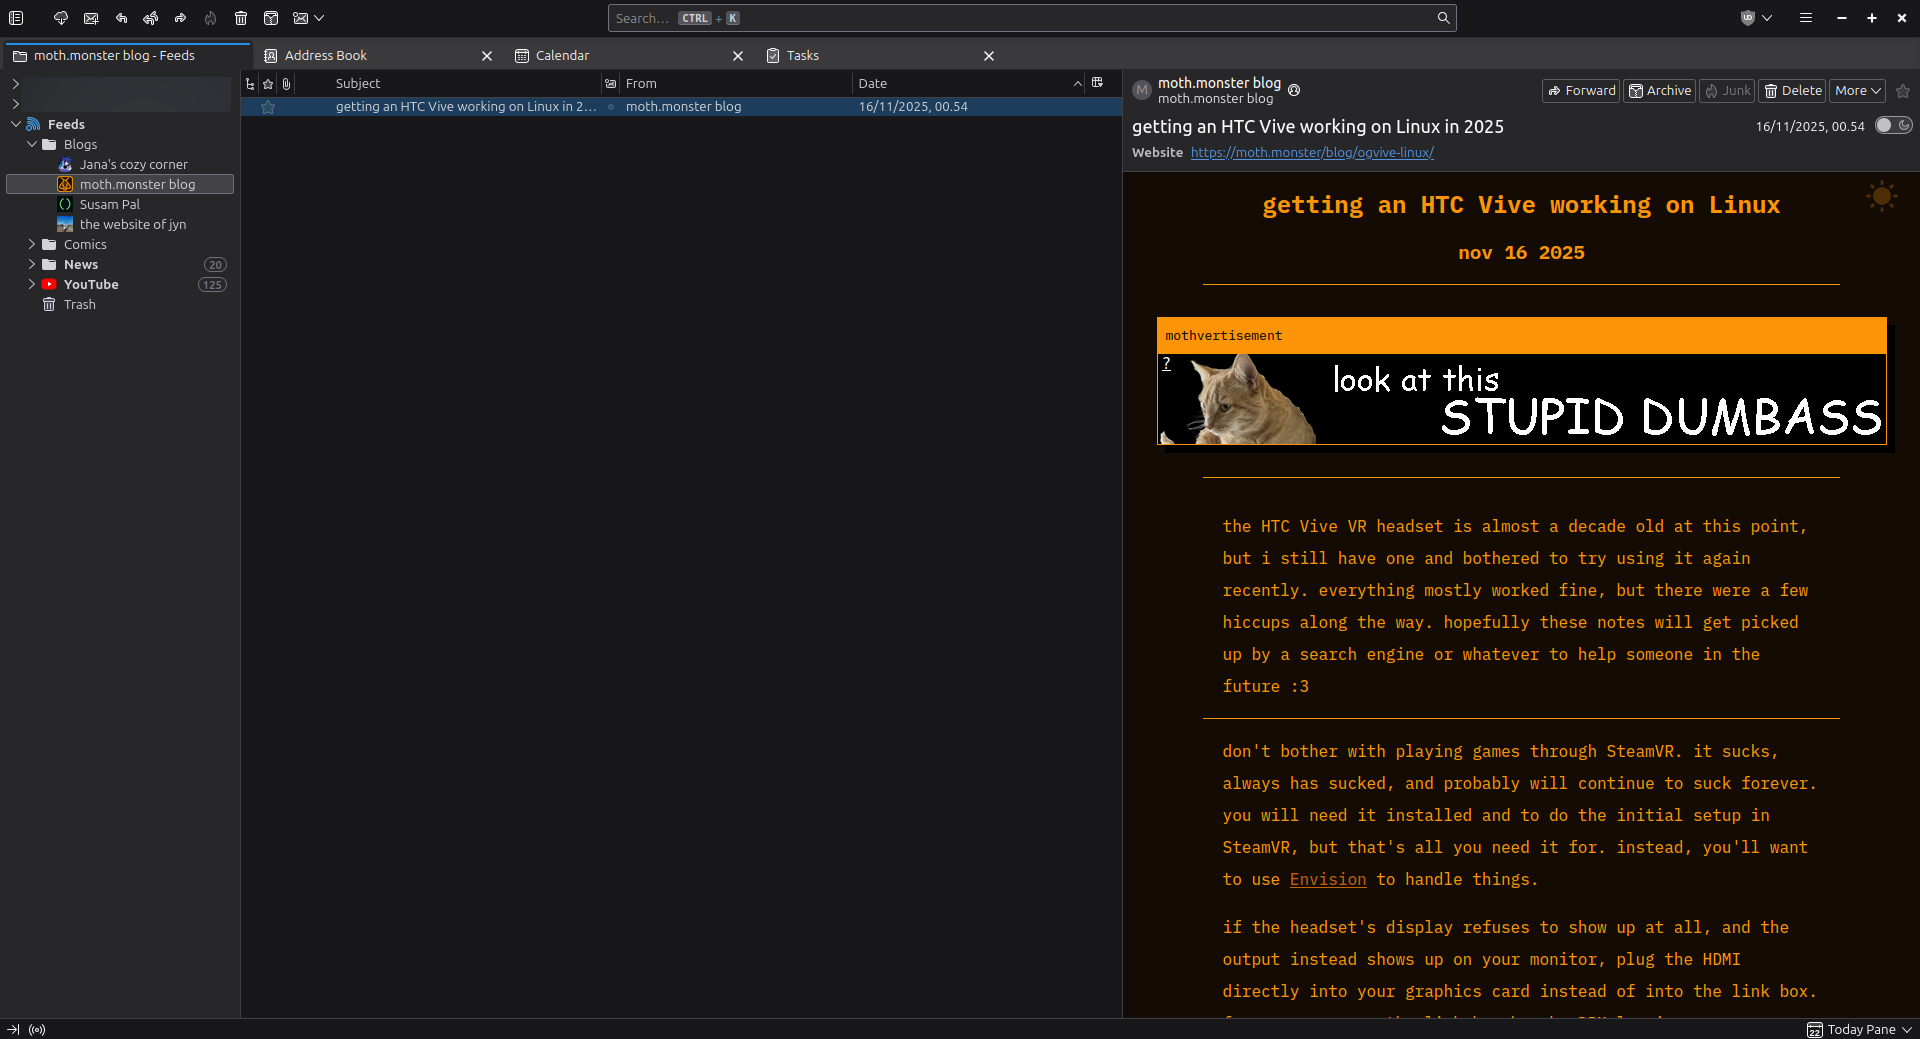Click the trash delete icon in top toolbar
1920x1039 pixels.
coord(241,18)
